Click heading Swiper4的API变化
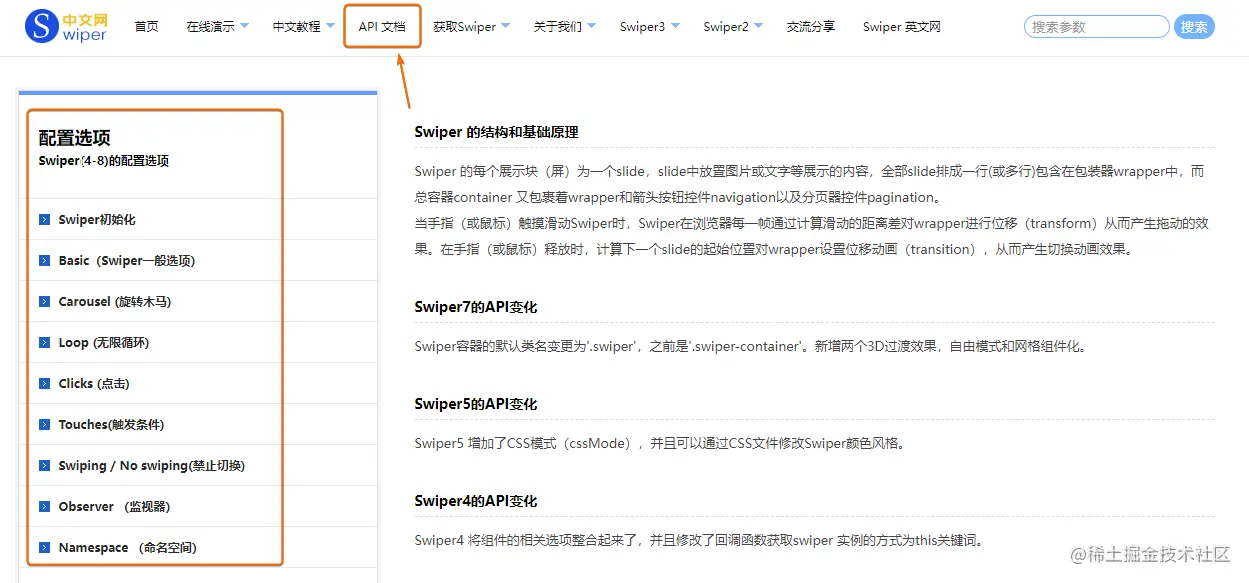Screen dimensions: 1249x583 [x=476, y=501]
